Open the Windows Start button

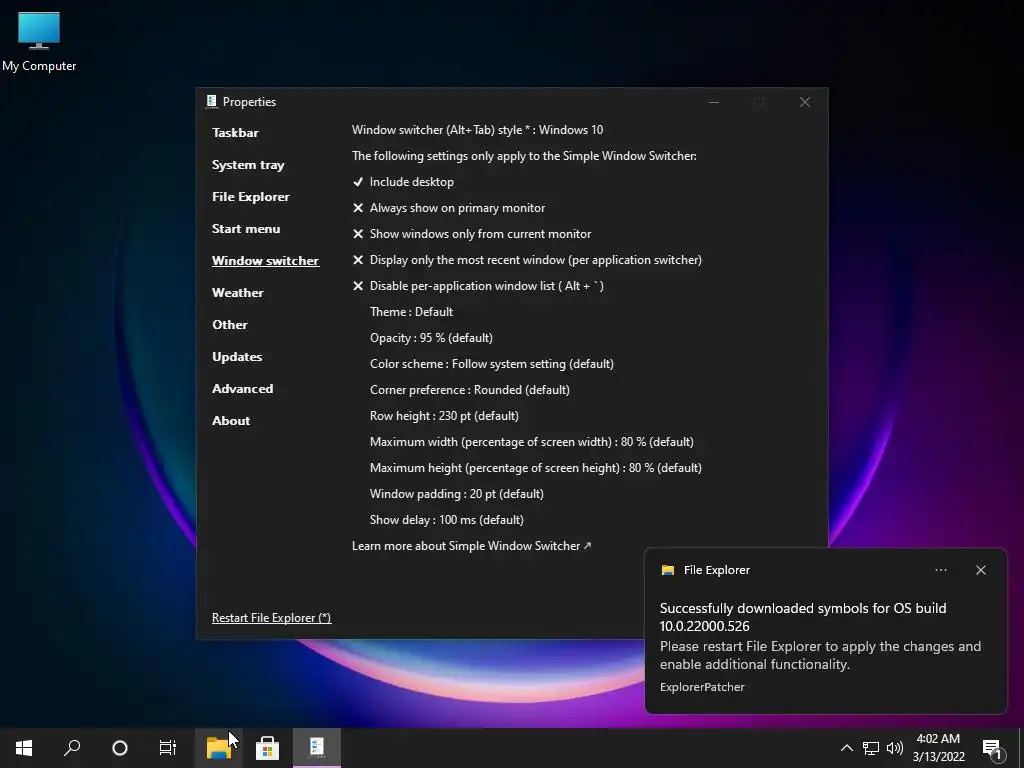(x=24, y=748)
